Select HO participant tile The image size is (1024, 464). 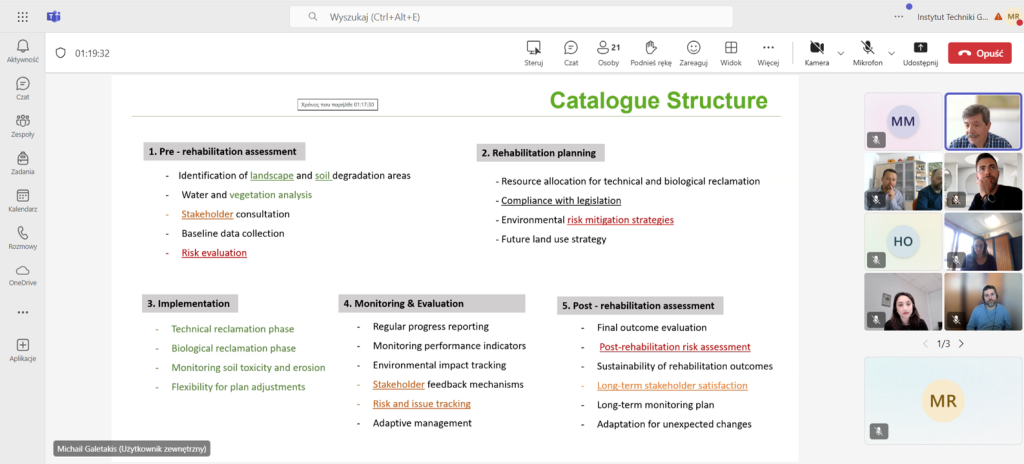(903, 241)
